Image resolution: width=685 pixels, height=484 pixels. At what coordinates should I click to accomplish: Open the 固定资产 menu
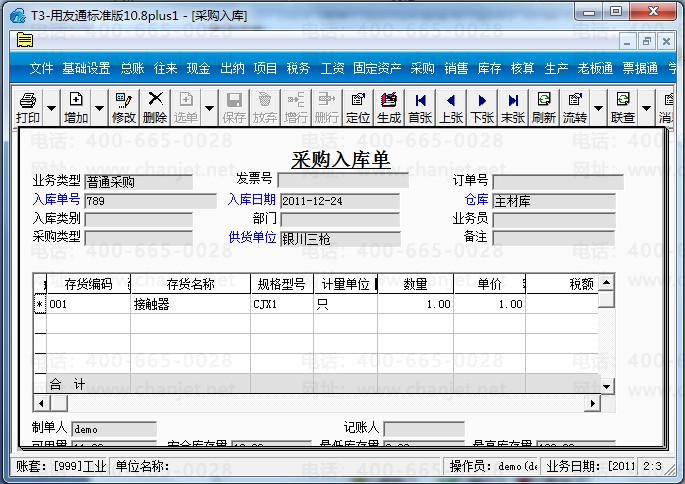(377, 68)
